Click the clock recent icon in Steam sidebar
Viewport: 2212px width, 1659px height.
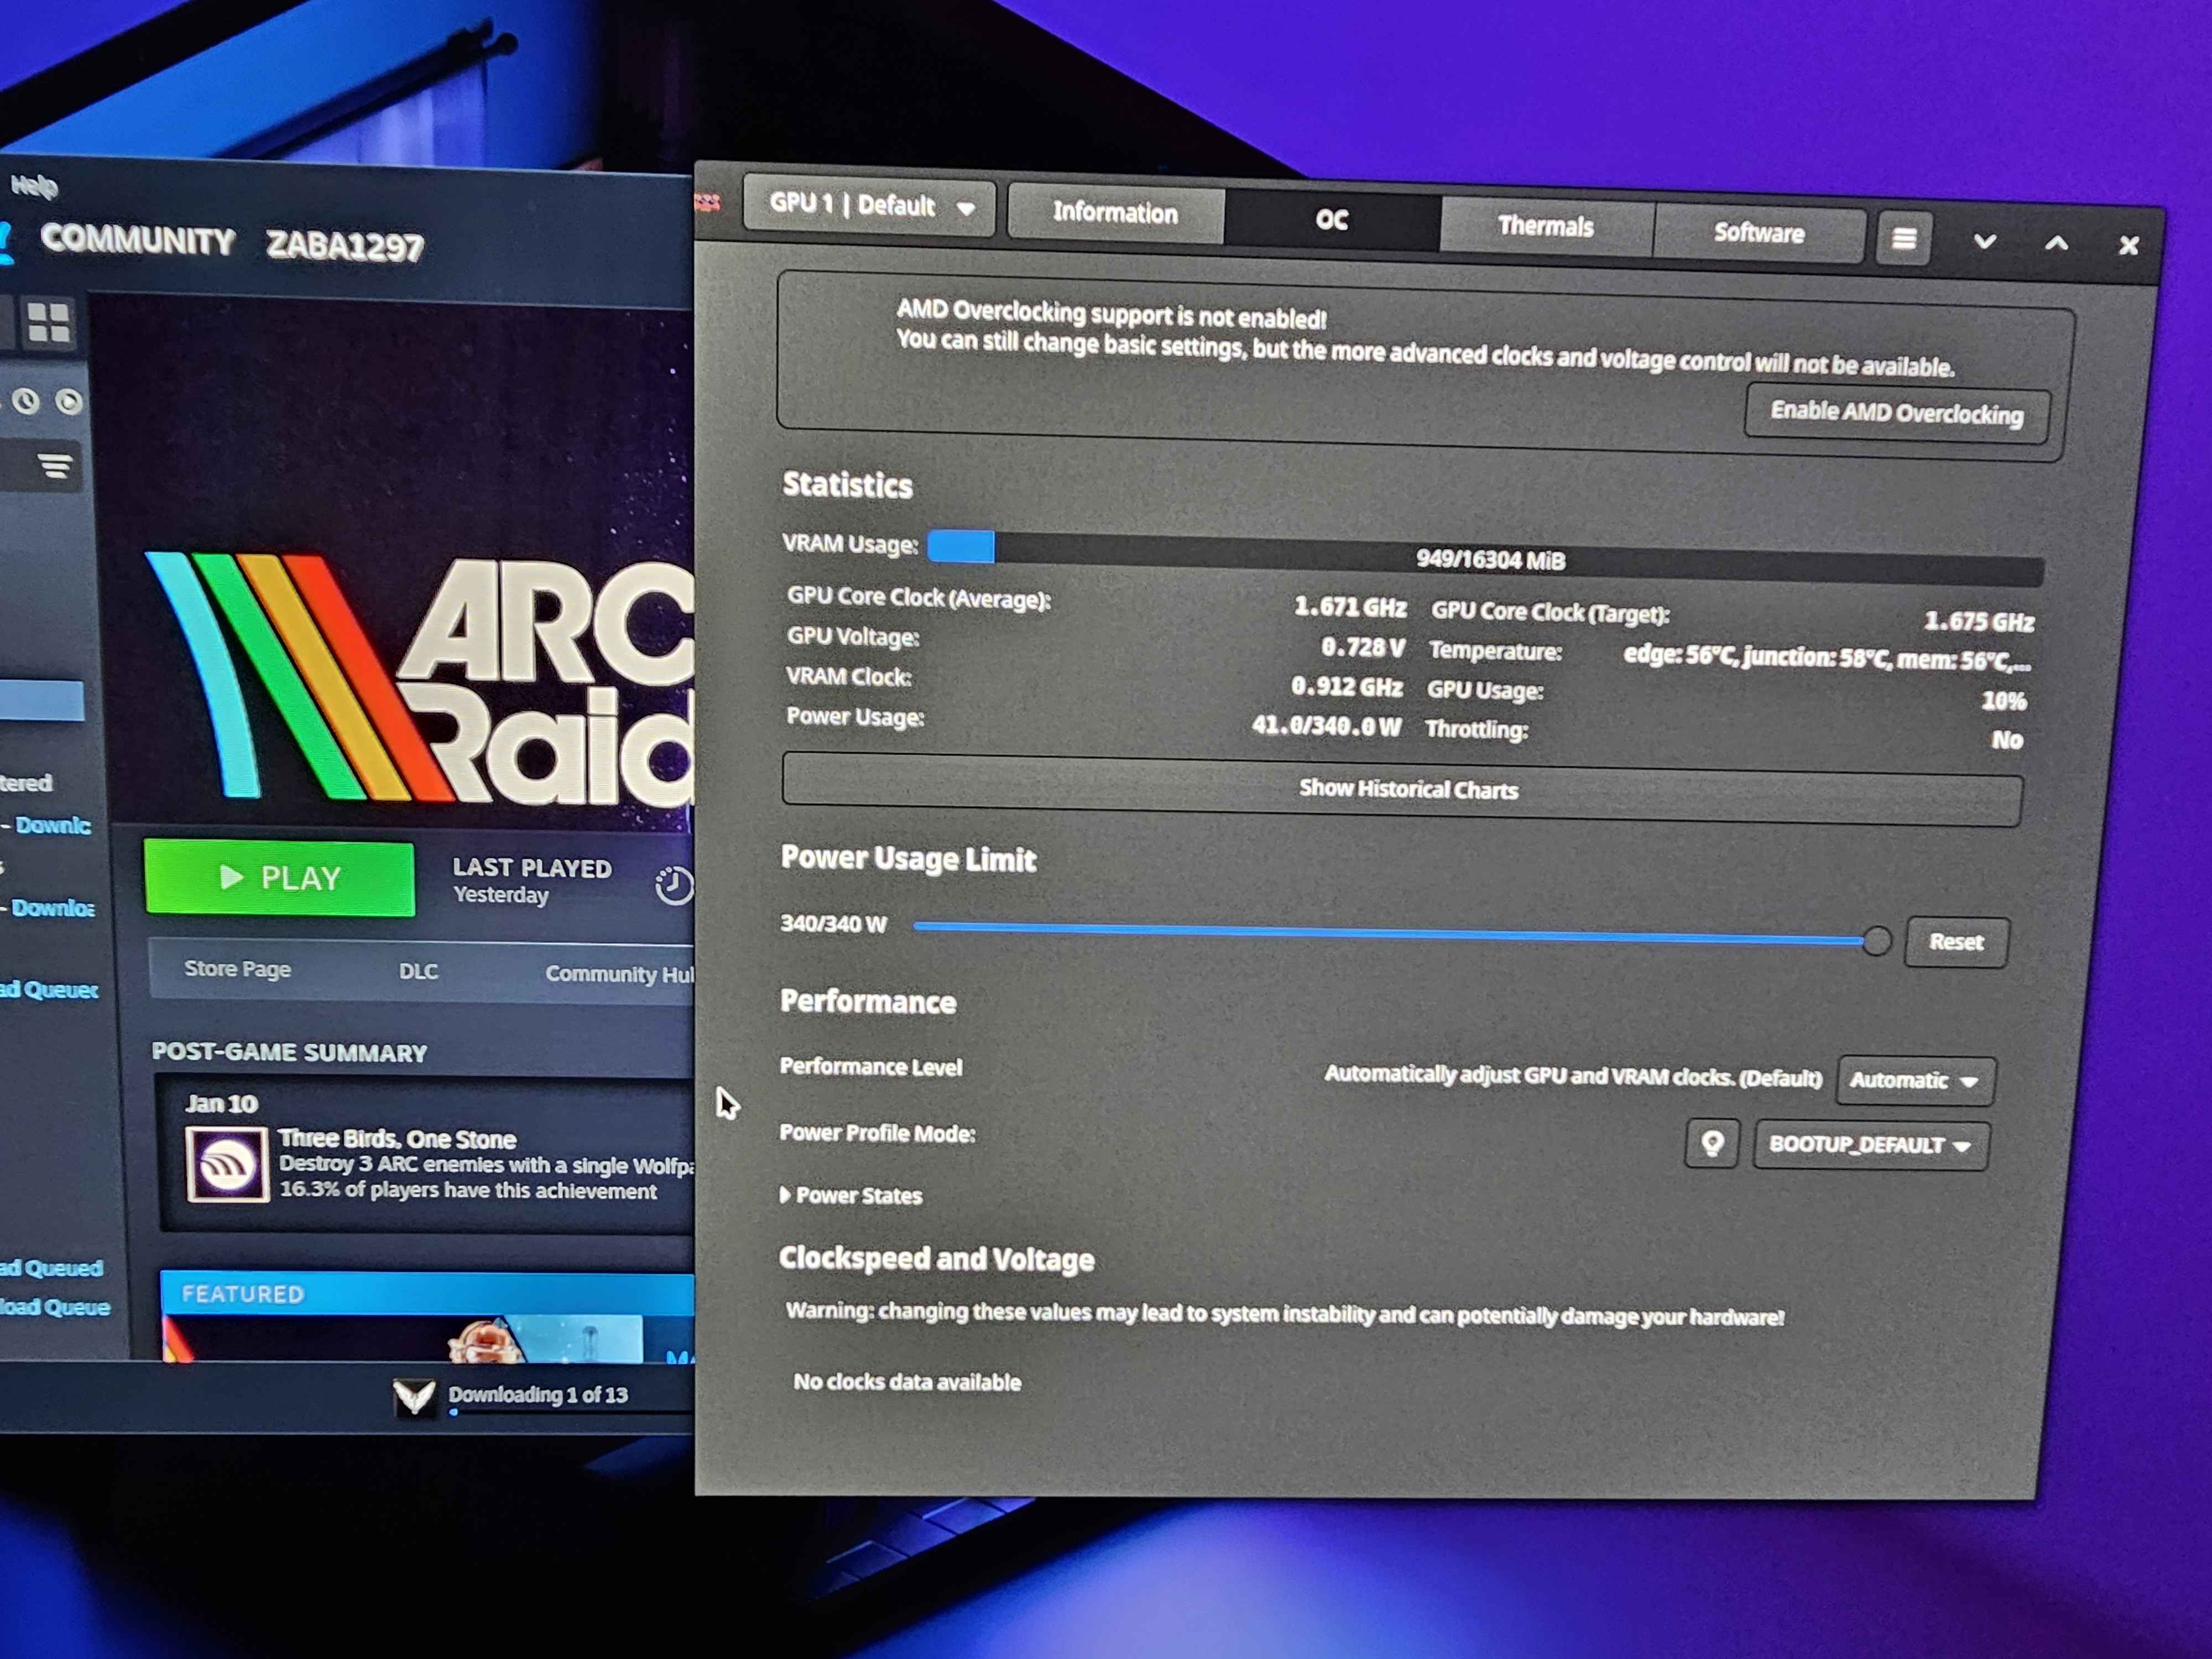(26, 401)
